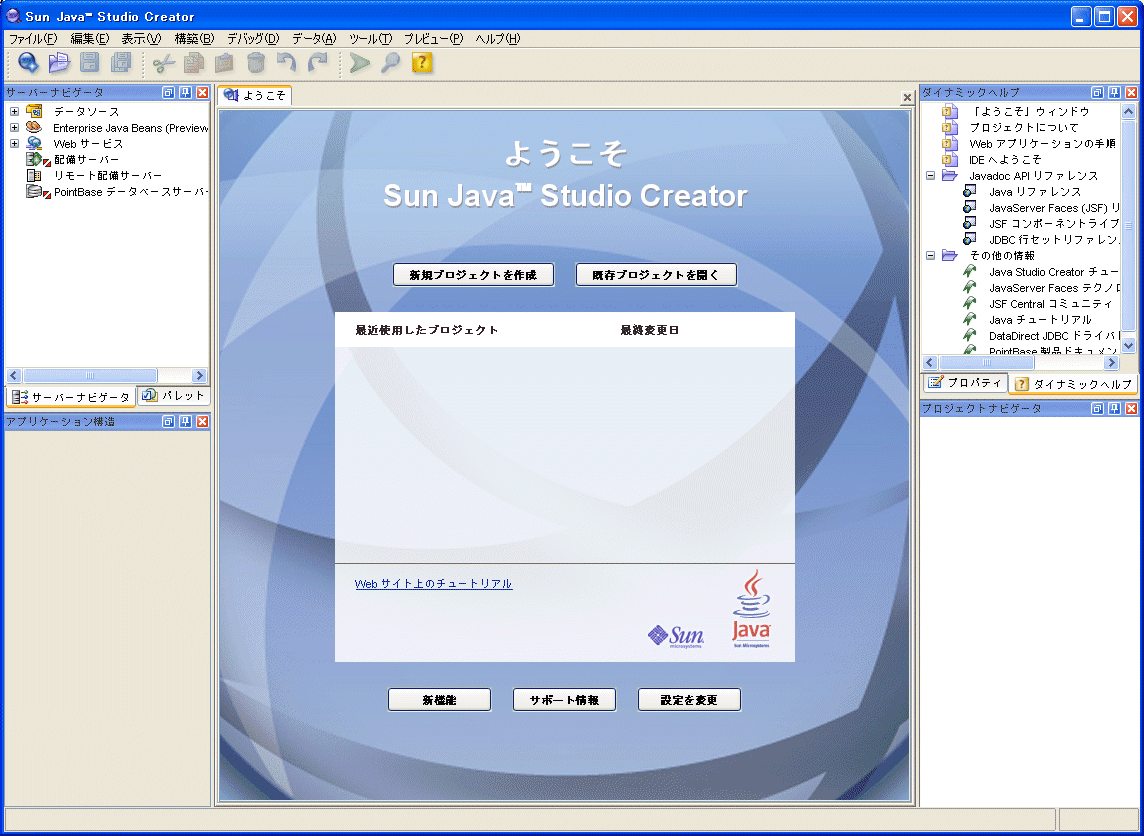Click the dynamic help vertical scrollbar down arrow
The image size is (1144, 836).
point(1129,347)
